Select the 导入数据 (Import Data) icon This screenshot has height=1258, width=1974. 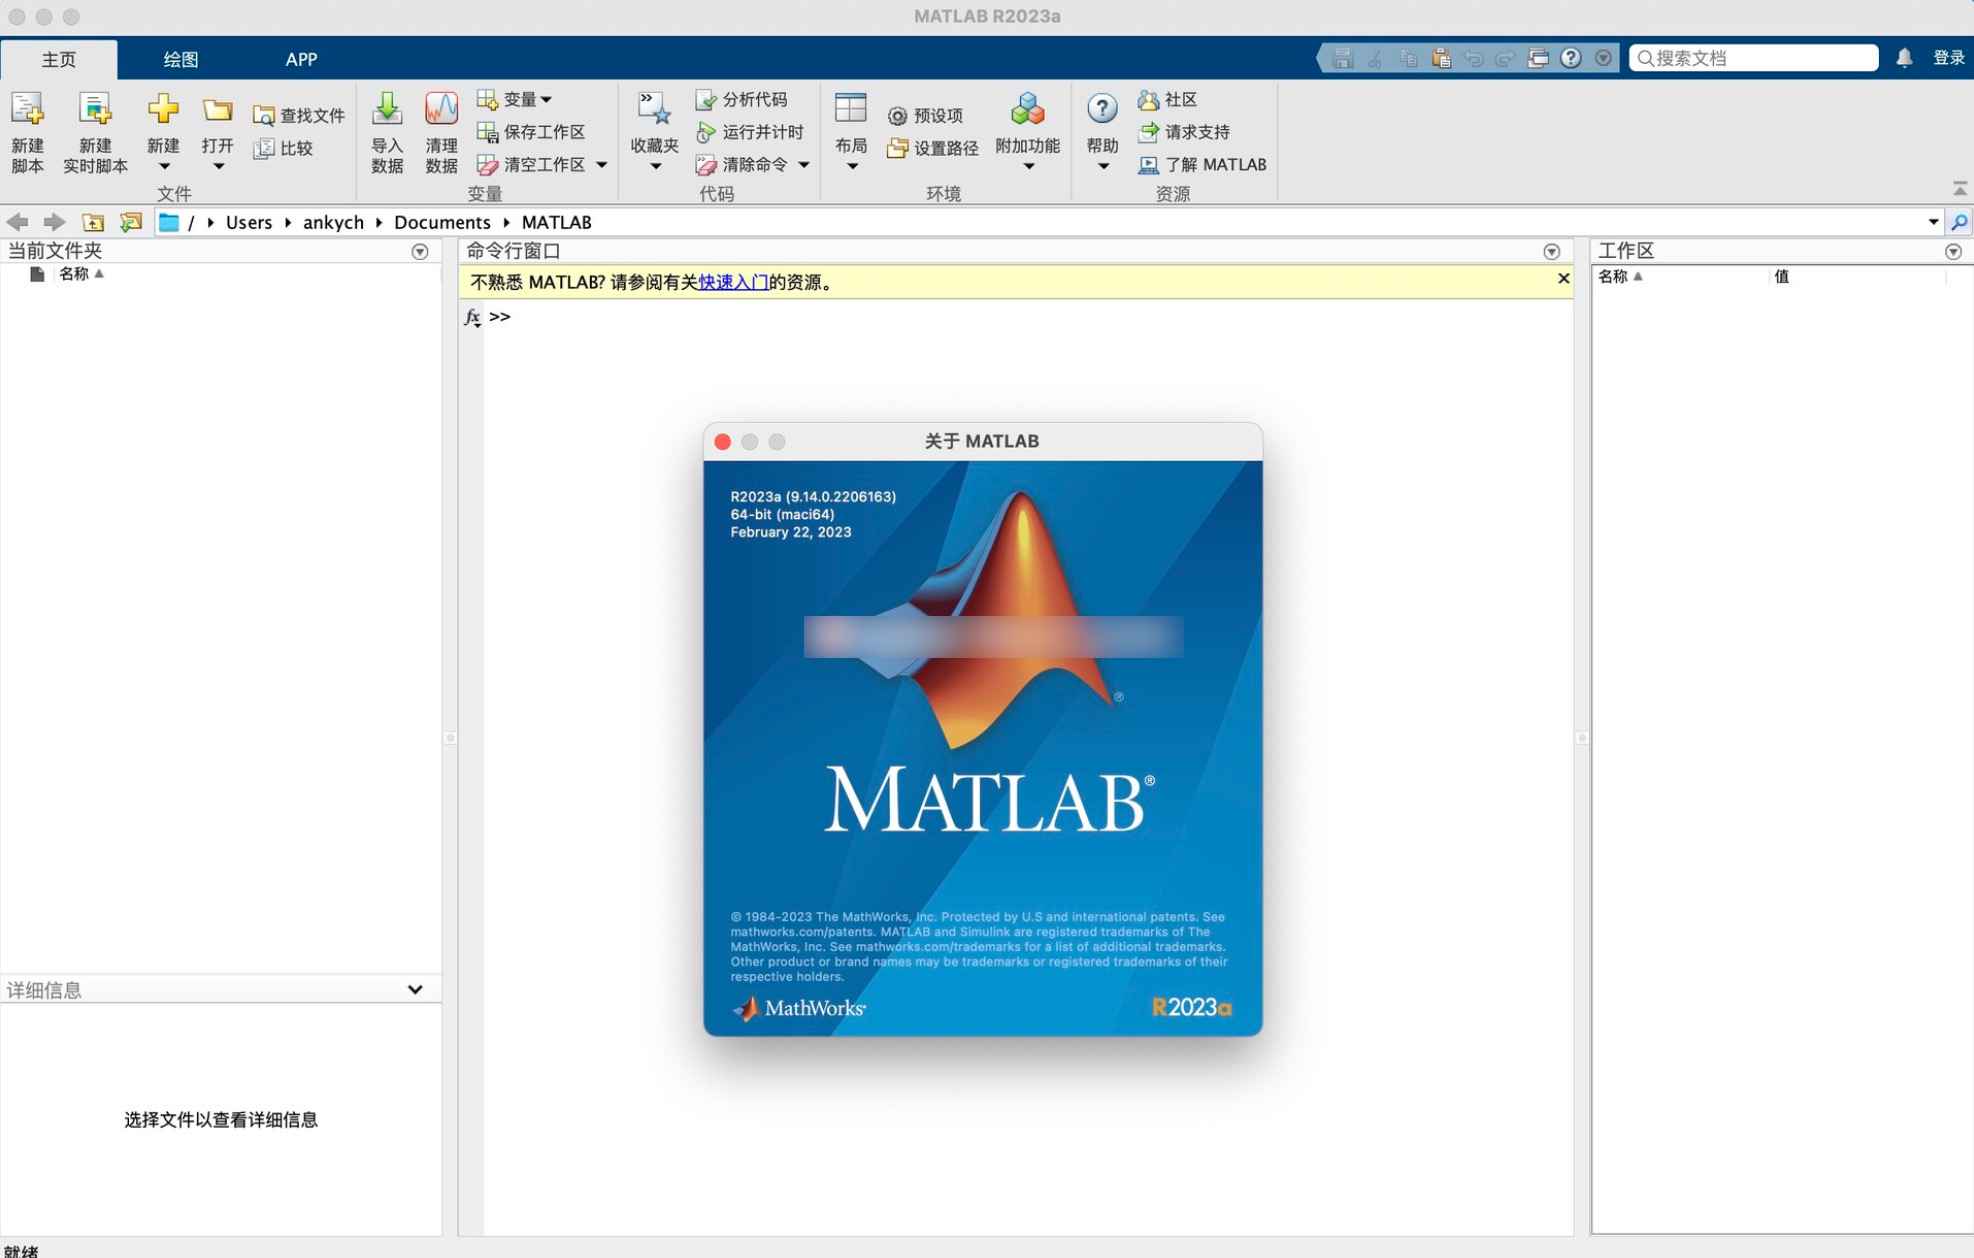tap(387, 131)
